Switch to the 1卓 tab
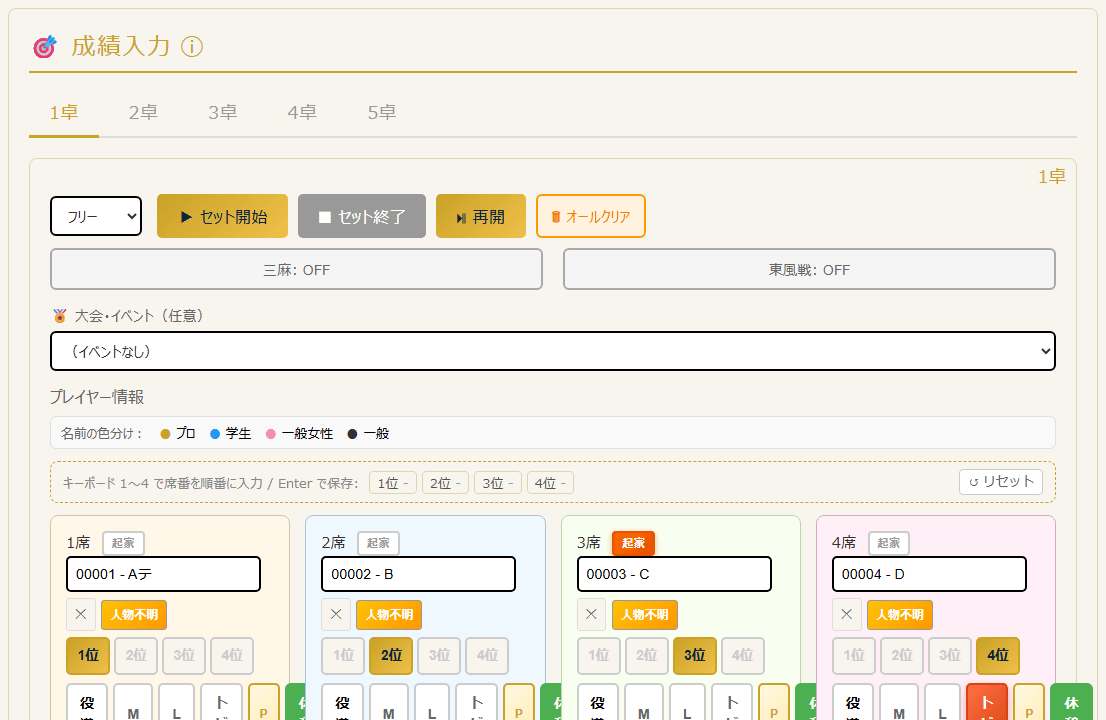Viewport: 1106px width, 720px height. tap(63, 113)
